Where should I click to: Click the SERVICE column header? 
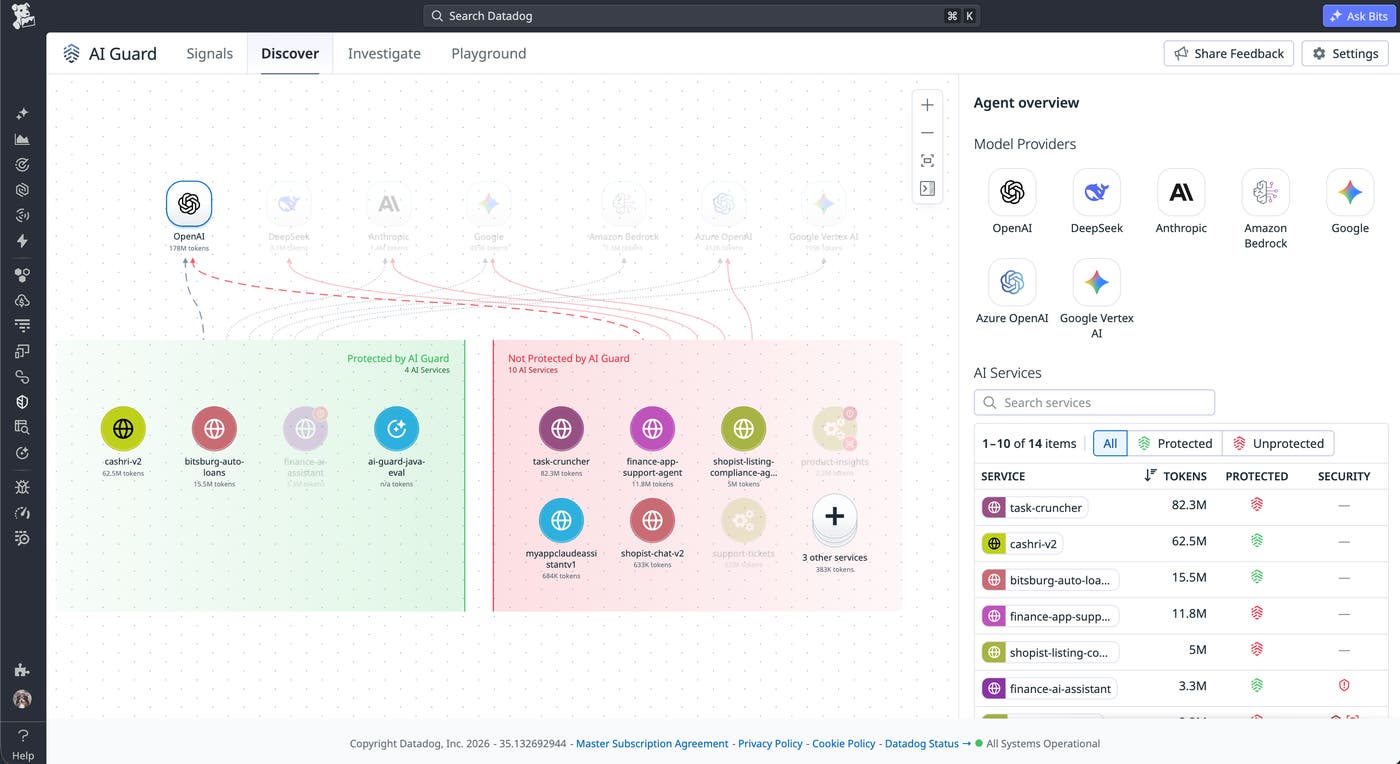point(1003,476)
